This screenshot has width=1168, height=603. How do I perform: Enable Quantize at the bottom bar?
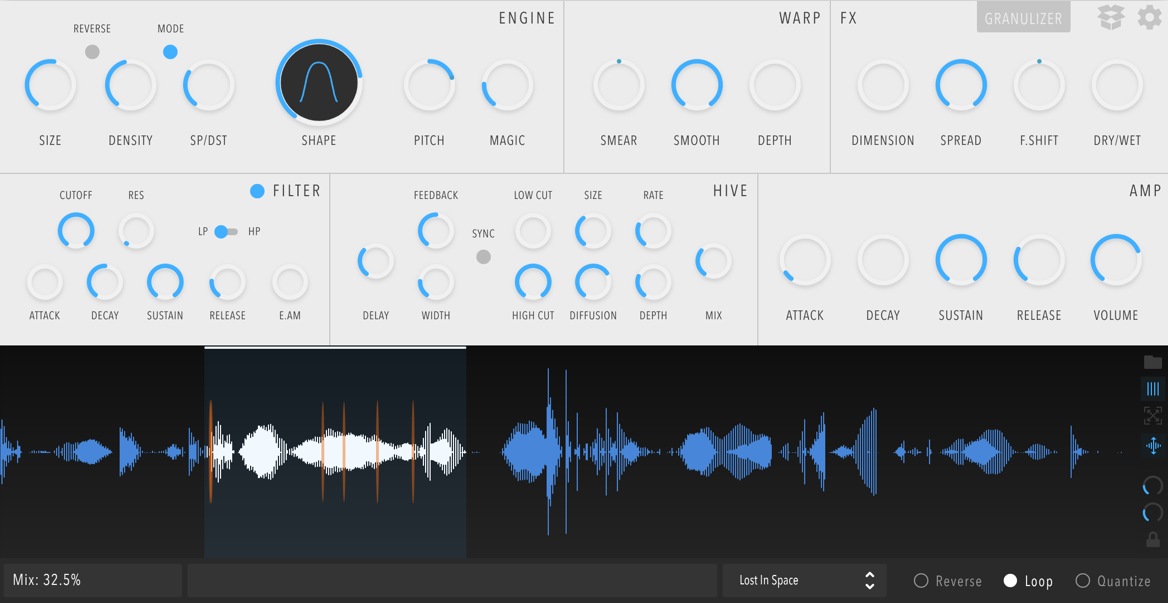1082,580
